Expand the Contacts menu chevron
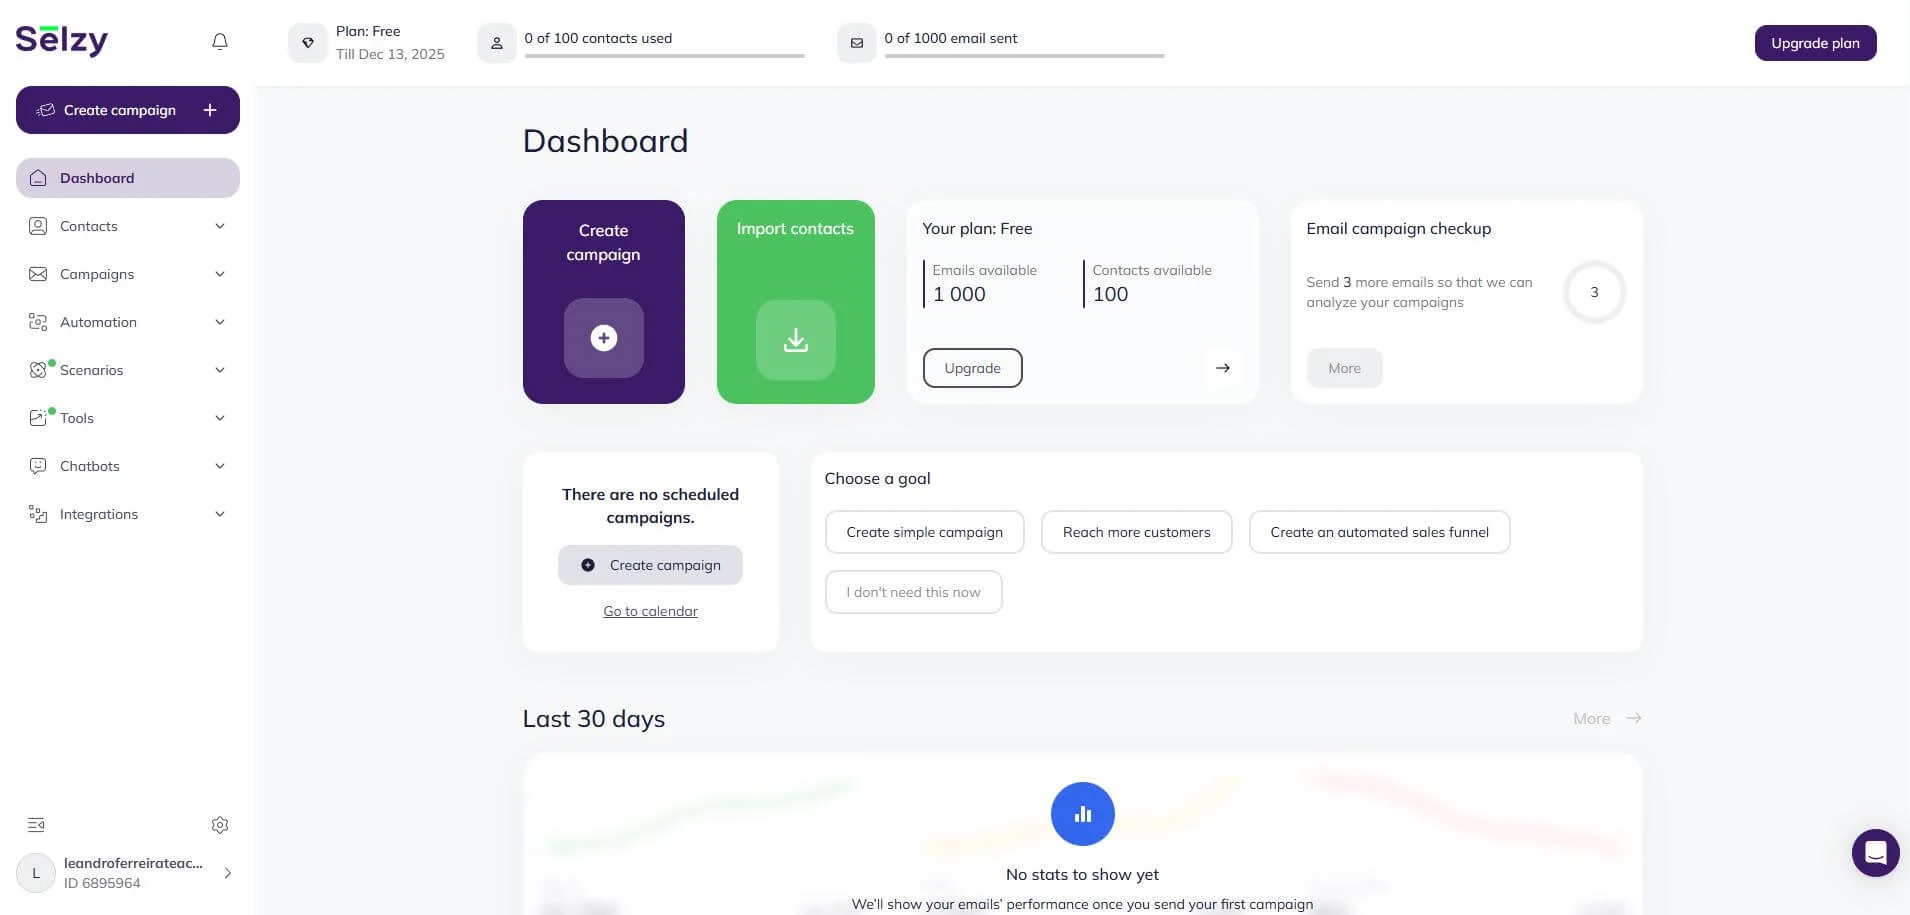Viewport: 1910px width, 915px height. pos(220,226)
